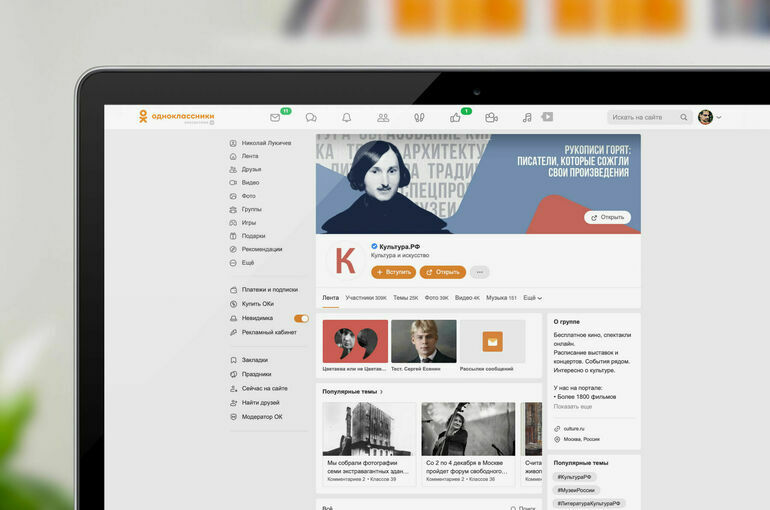Screen dimensions: 770x510
Task: Switch to 'Темы' group tab
Action: click(406, 298)
